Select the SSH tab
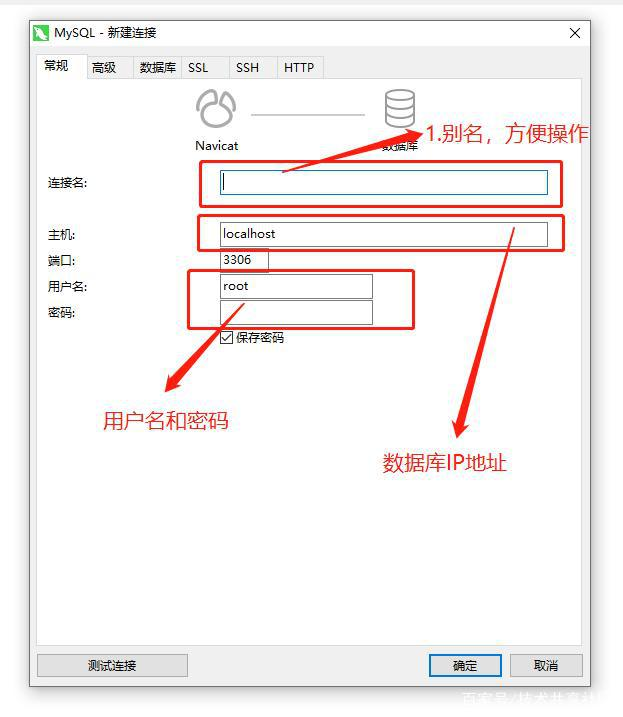 coord(247,68)
